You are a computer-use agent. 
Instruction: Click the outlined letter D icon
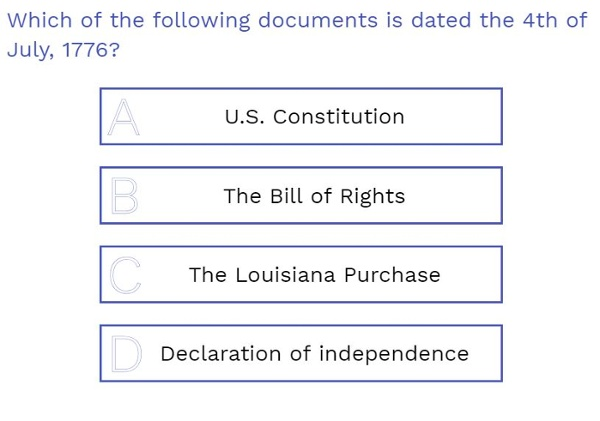tap(126, 354)
